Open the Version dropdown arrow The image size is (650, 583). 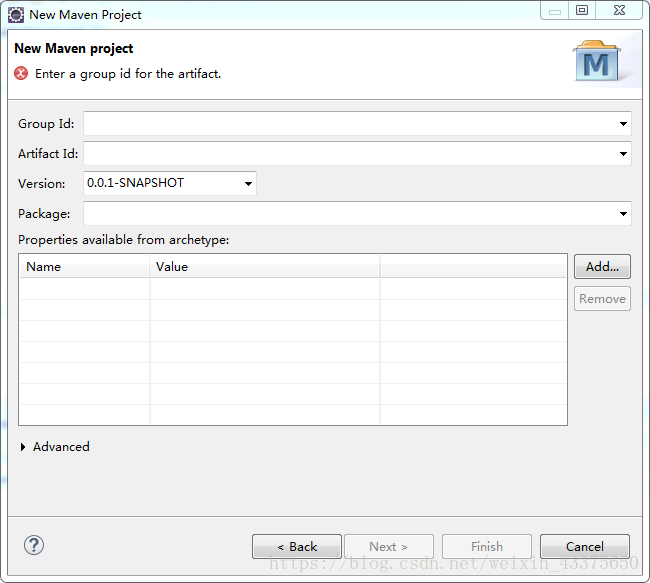click(x=248, y=184)
